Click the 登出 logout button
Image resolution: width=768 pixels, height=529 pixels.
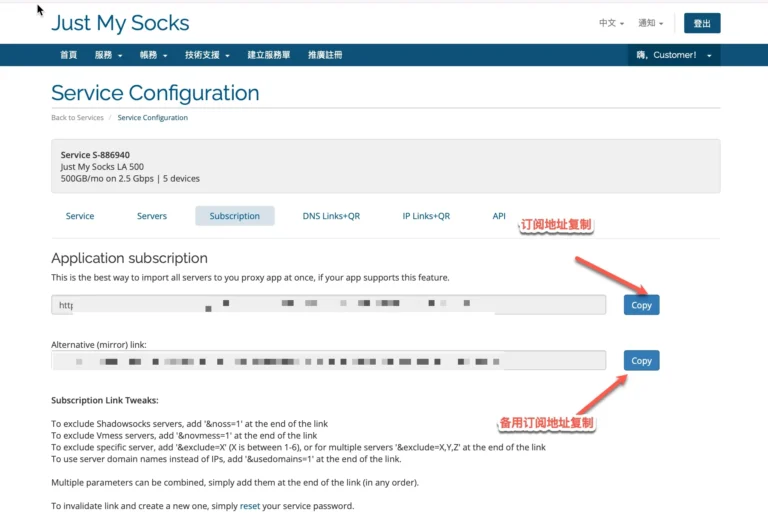click(x=702, y=23)
